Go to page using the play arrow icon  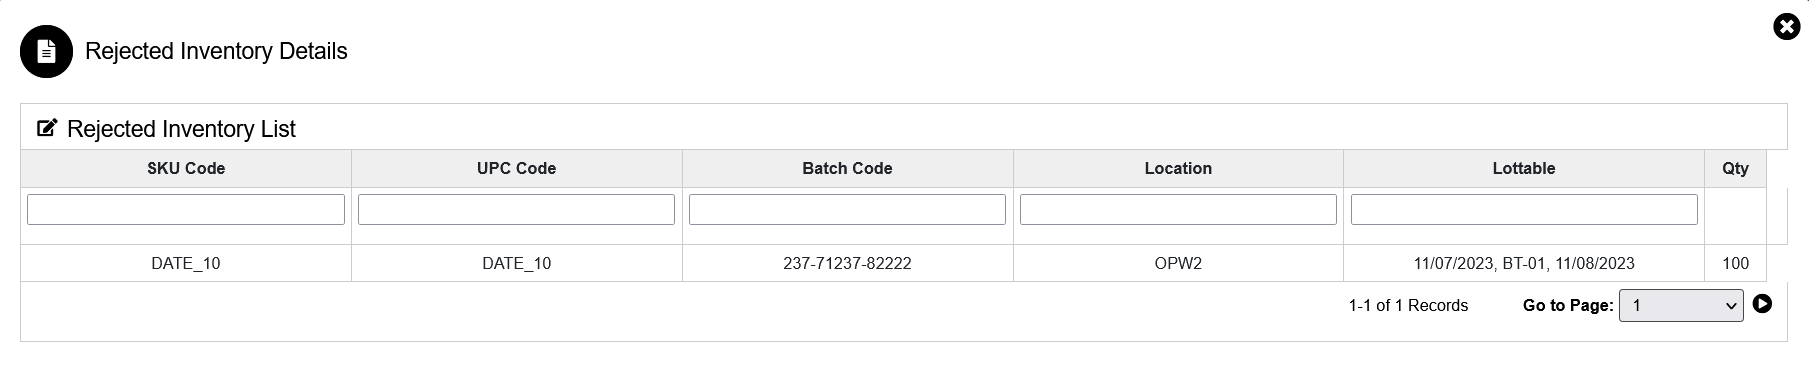(1762, 304)
